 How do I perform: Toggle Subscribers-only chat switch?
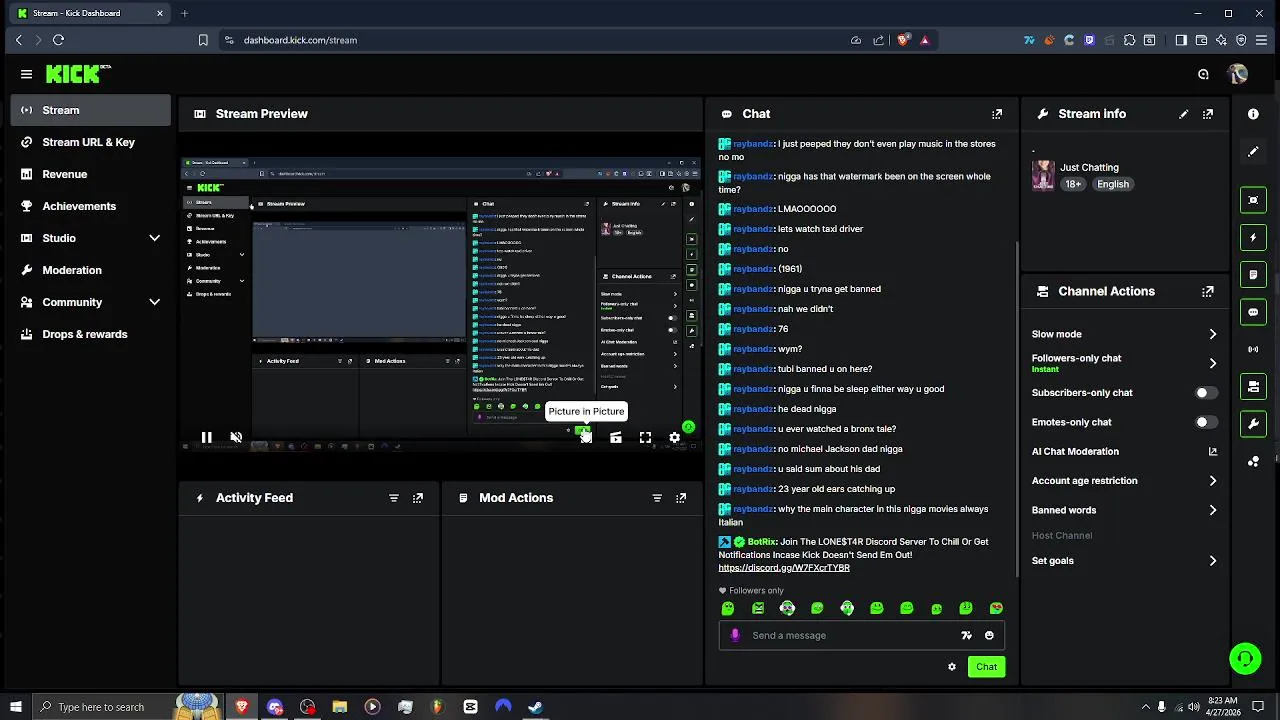click(x=1207, y=393)
